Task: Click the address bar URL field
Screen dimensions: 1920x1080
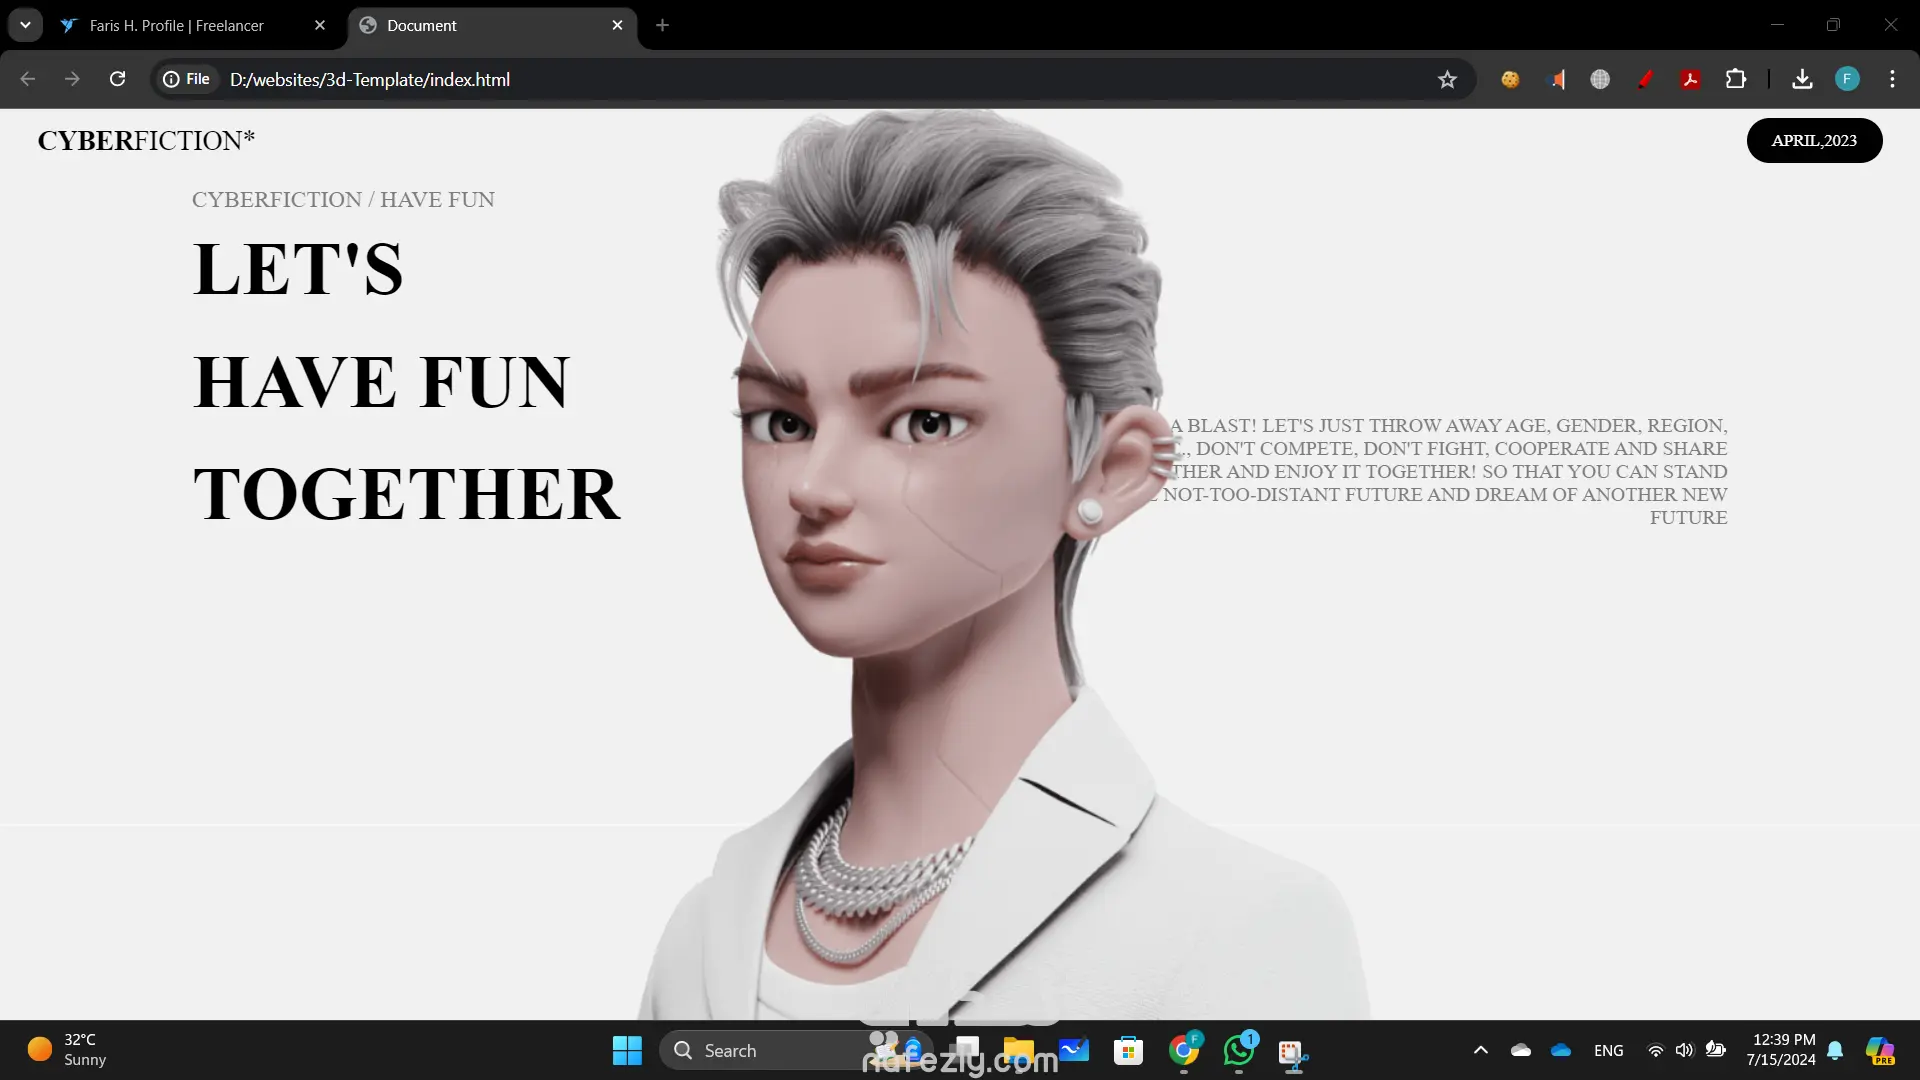Action: point(800,80)
